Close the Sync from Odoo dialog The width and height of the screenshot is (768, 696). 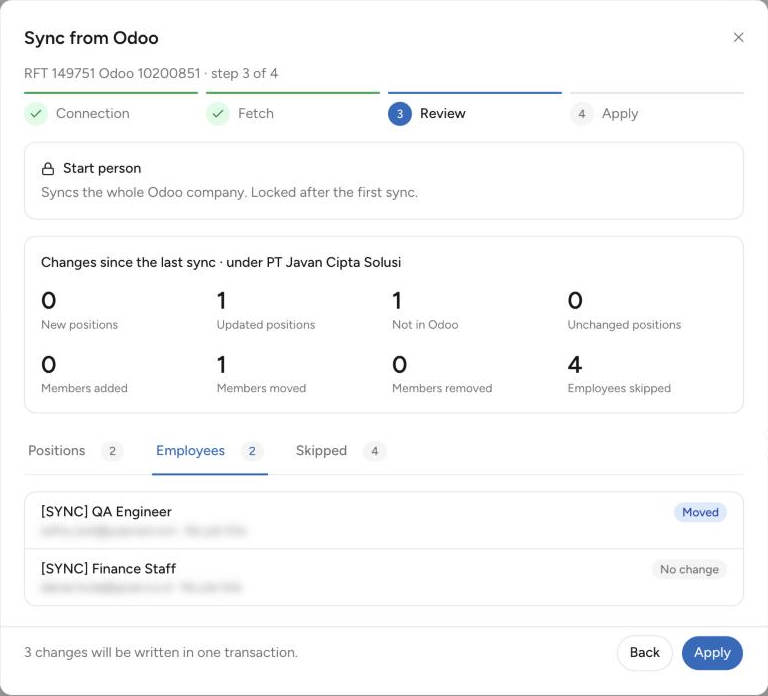738,37
